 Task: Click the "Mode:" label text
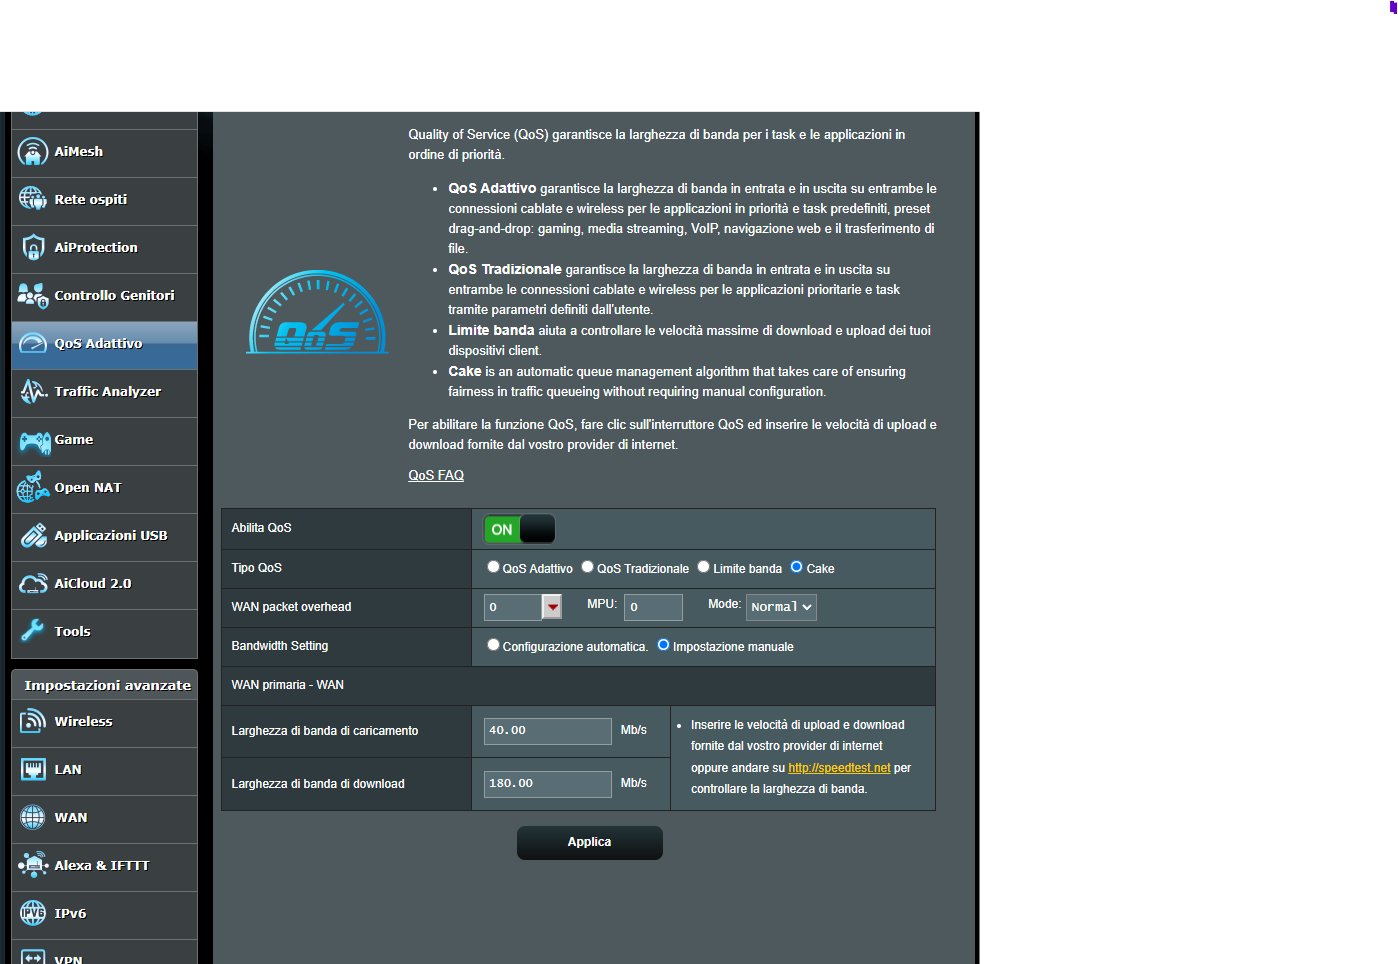725,604
